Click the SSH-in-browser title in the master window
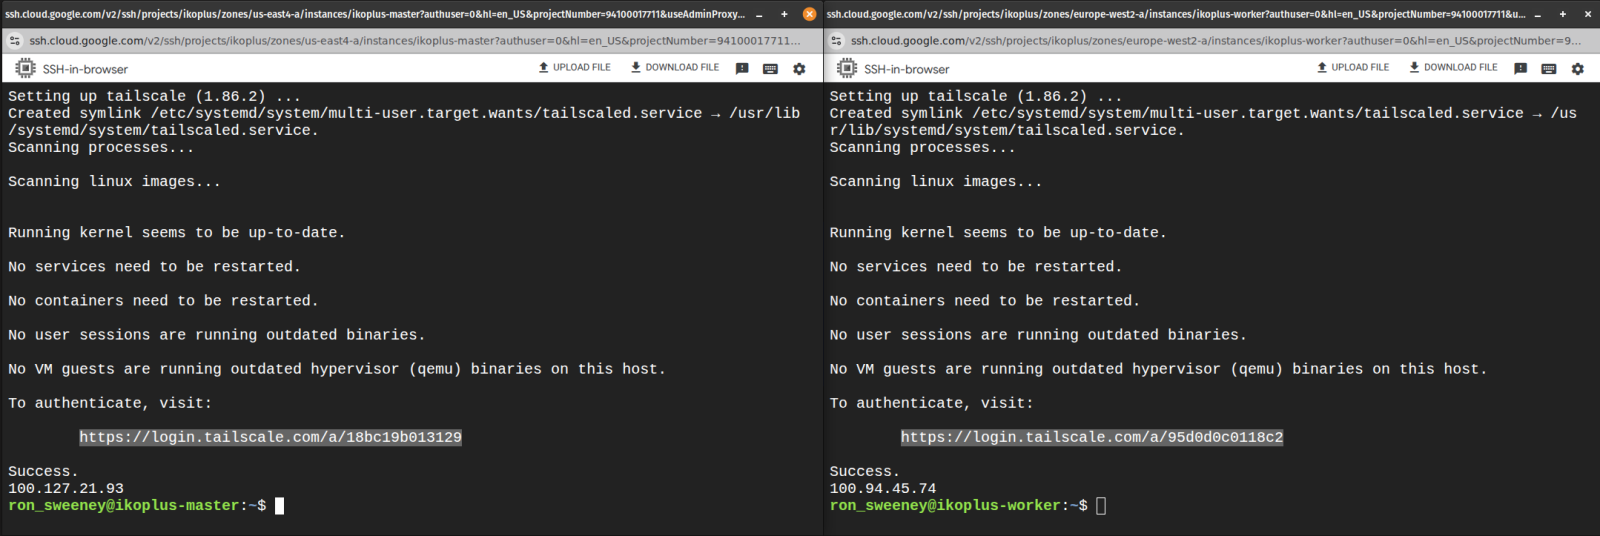Screen dimensions: 1600x536 click(x=85, y=69)
